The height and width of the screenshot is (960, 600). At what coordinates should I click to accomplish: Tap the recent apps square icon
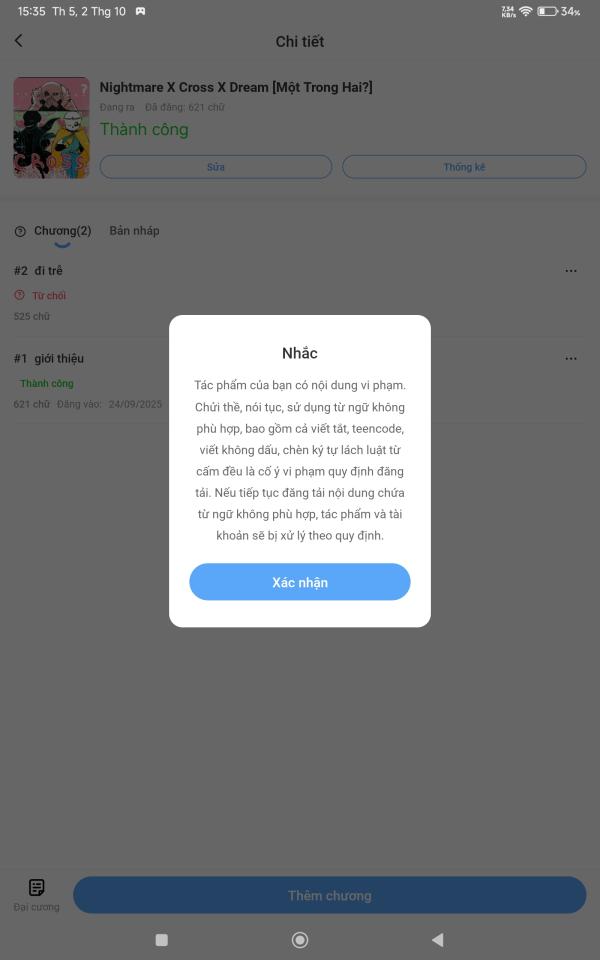click(162, 940)
